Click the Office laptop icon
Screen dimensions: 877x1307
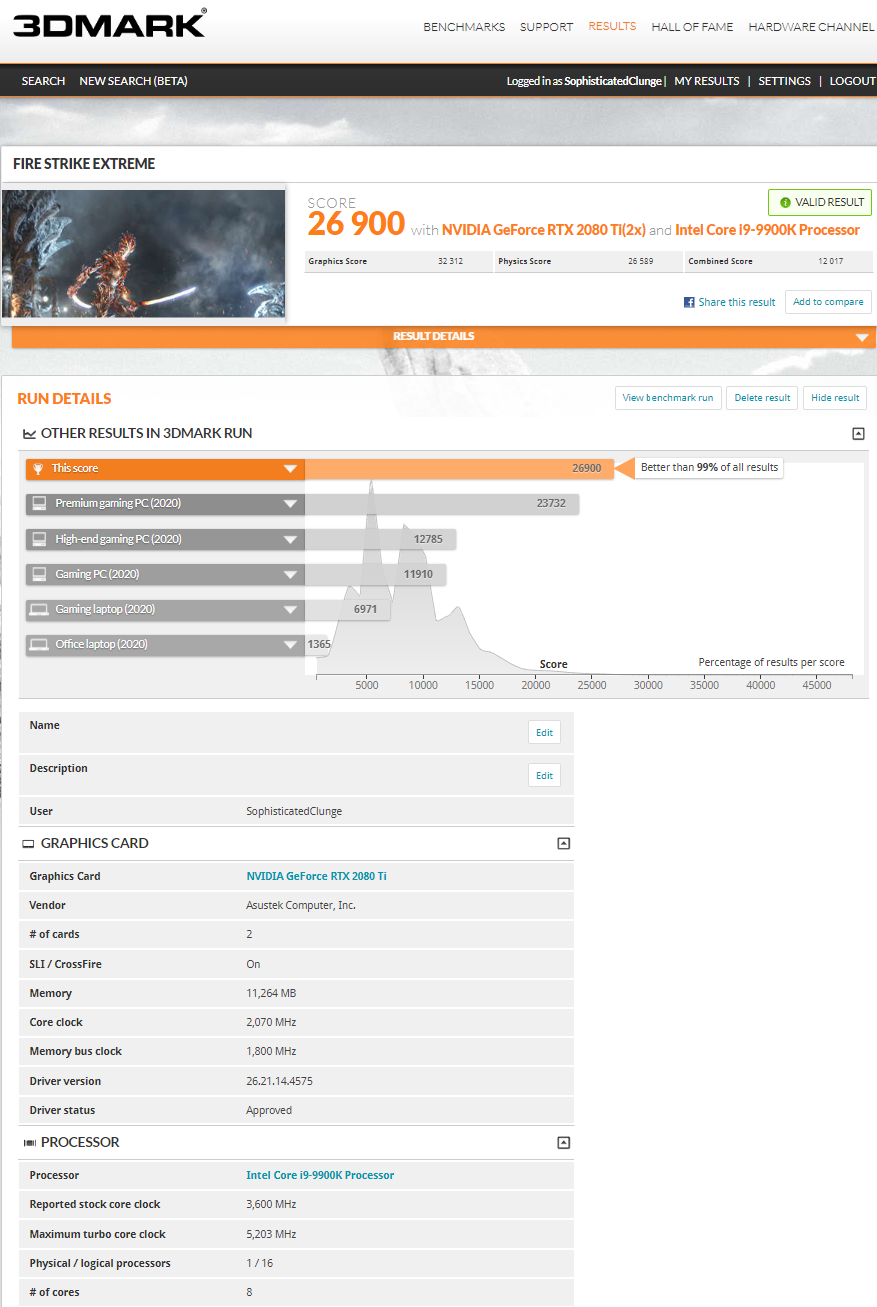39,644
